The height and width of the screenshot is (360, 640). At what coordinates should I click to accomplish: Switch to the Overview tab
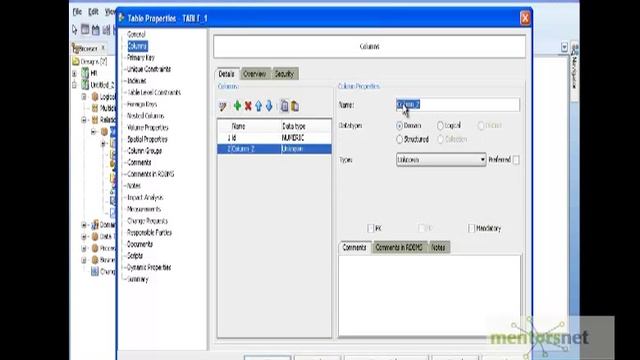pos(255,74)
